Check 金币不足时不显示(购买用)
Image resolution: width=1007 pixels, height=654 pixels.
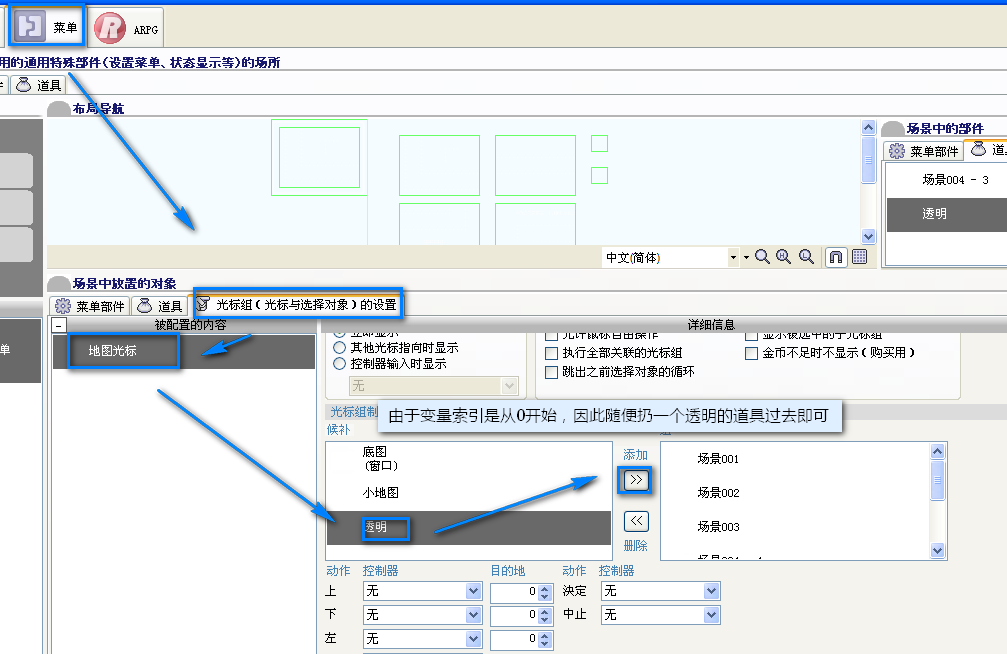pyautogui.click(x=751, y=353)
